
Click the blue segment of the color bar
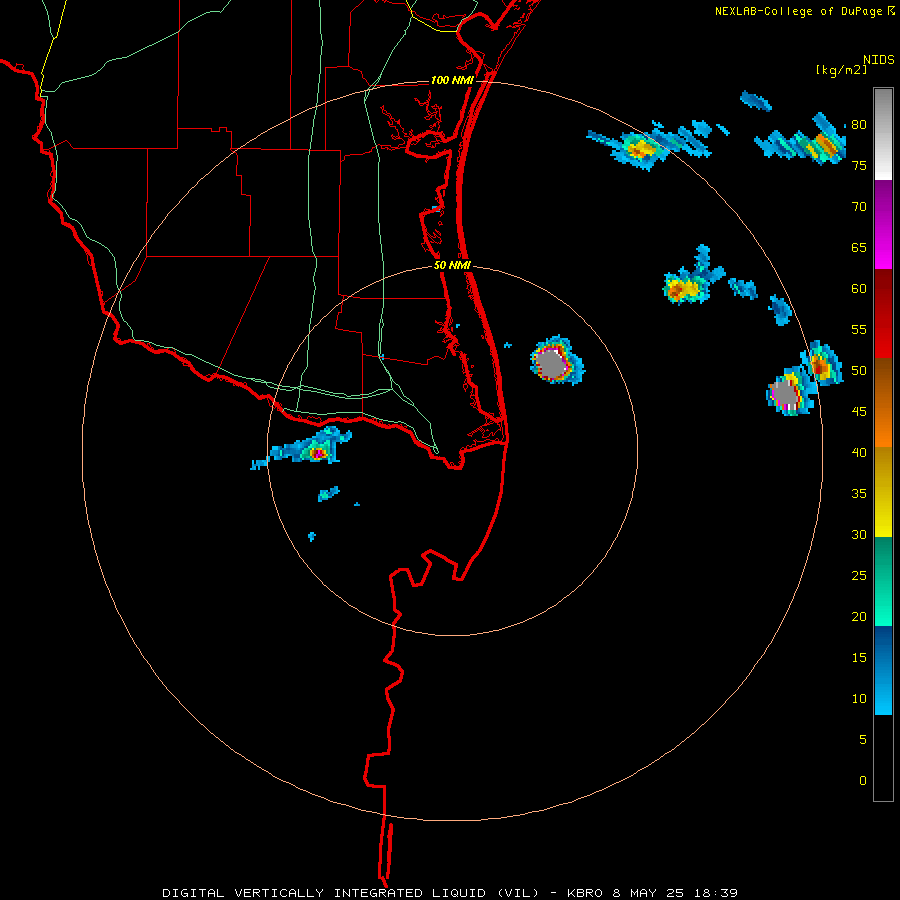tap(883, 670)
